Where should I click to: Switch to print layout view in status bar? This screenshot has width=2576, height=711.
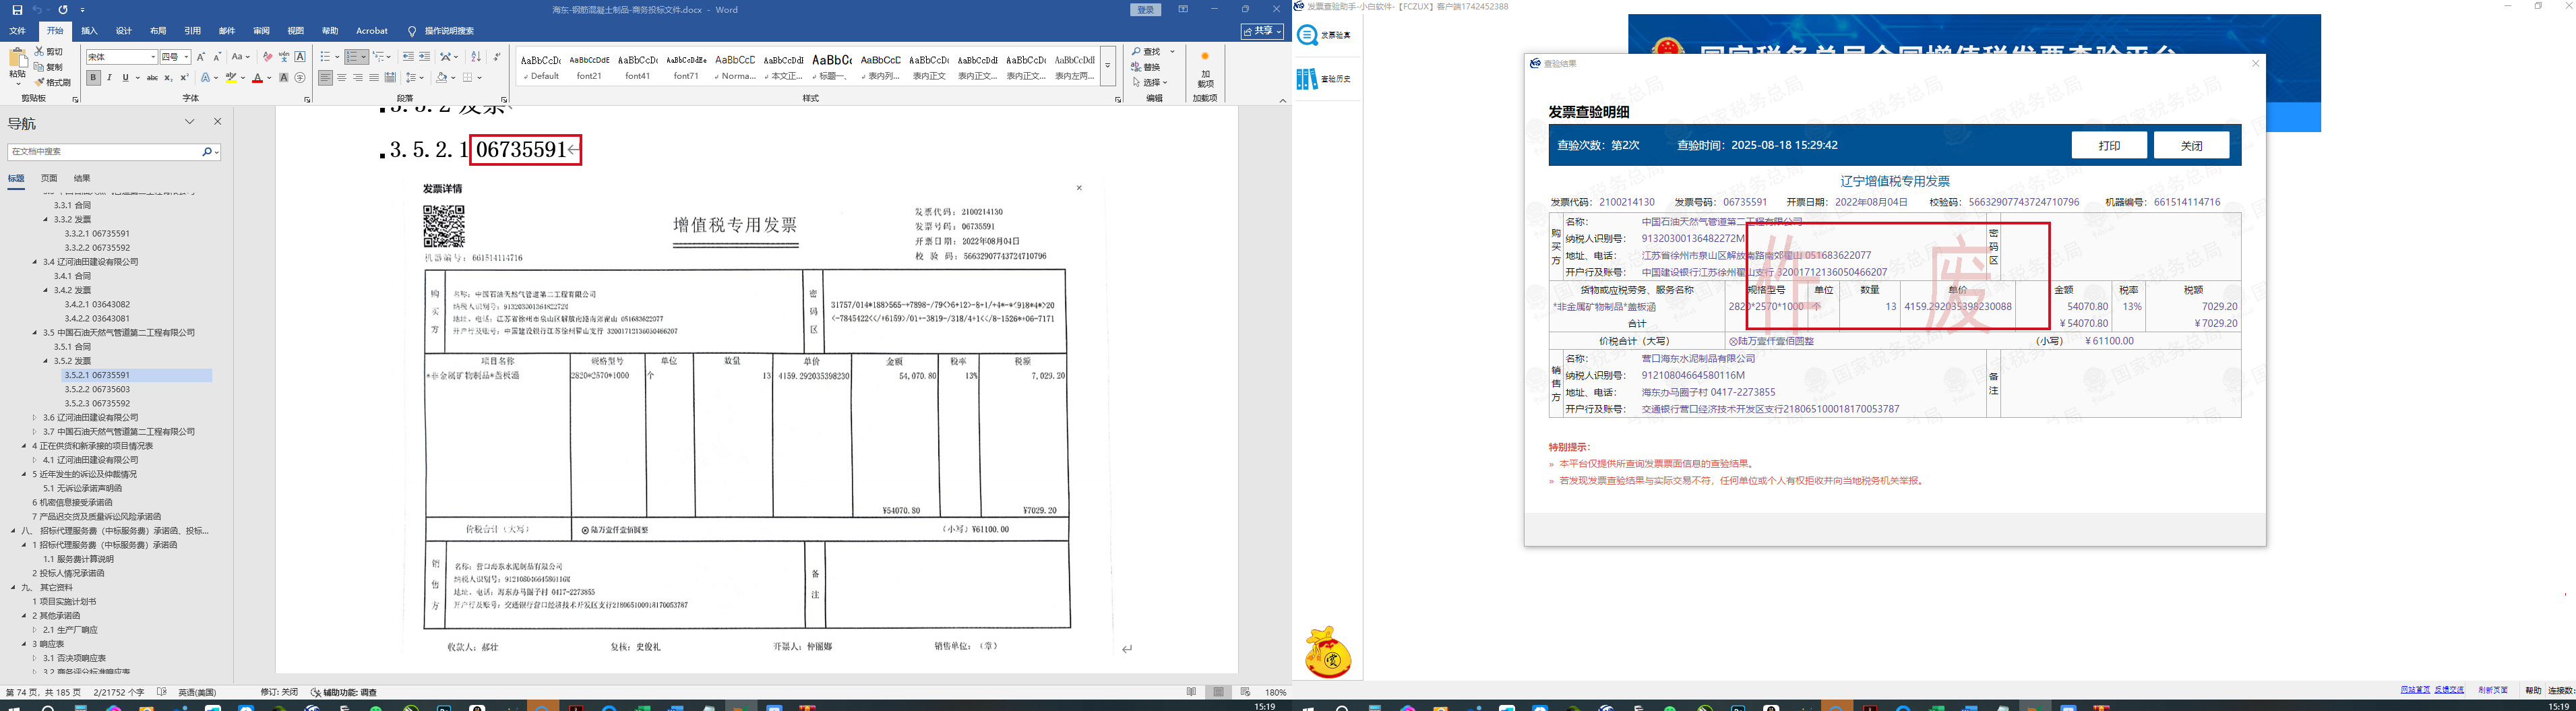point(1218,692)
